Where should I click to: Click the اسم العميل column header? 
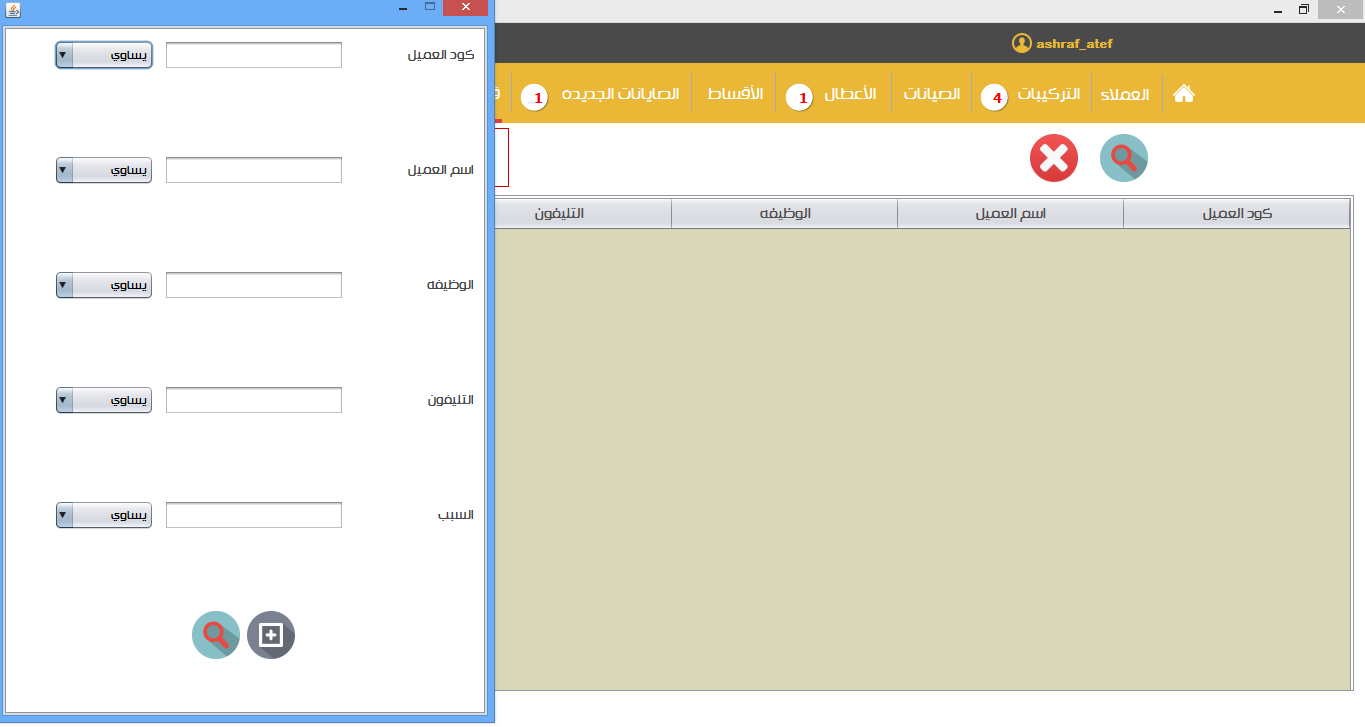pyautogui.click(x=1010, y=213)
